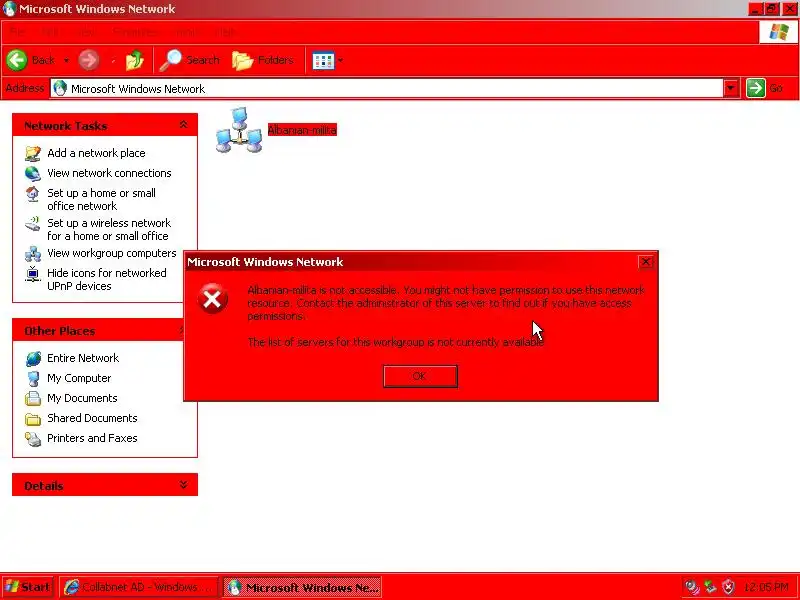The image size is (800, 600).
Task: Go up one folder level icon
Action: coord(135,60)
